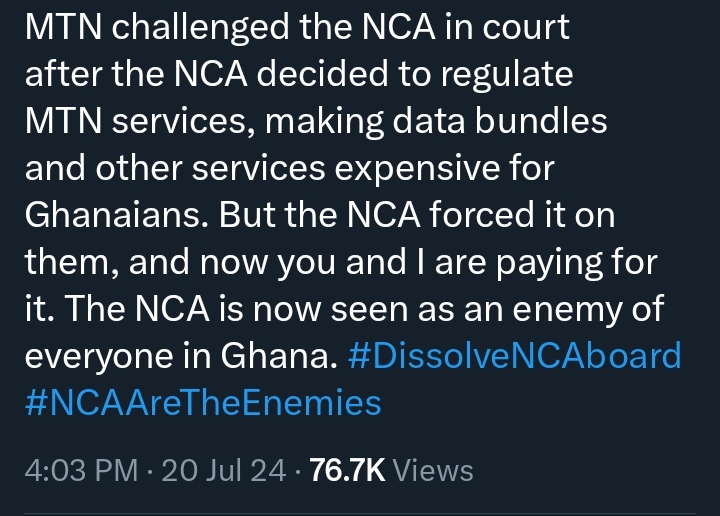Open the 76.7K view count
Viewport: 720px width, 516px height.
[347, 471]
